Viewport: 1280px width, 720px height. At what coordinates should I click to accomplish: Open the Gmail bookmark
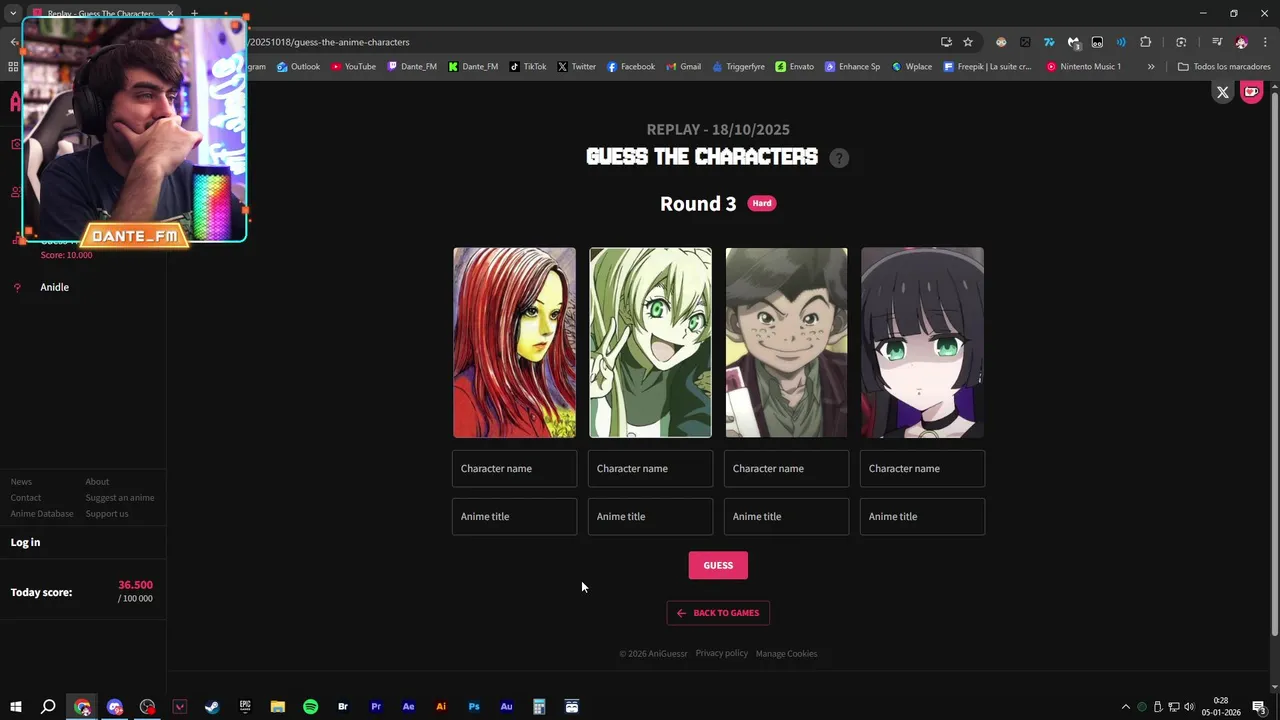683,67
